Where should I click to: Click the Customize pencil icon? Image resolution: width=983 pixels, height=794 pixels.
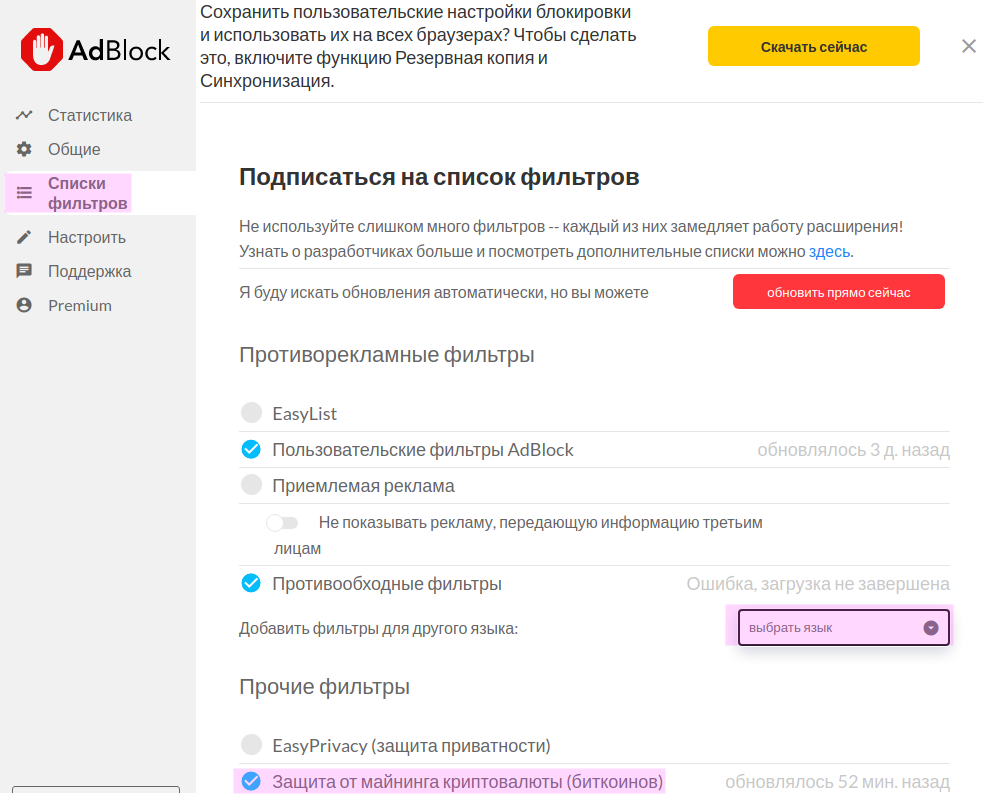click(24, 237)
